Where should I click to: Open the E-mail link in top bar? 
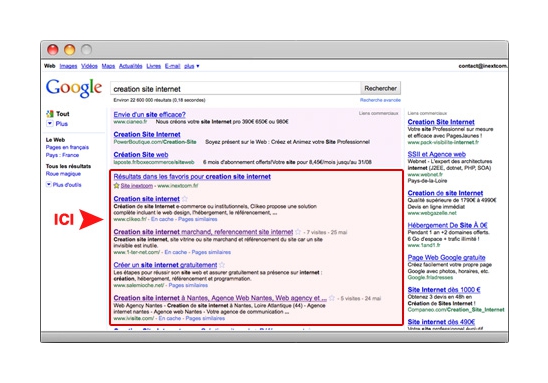tap(172, 66)
